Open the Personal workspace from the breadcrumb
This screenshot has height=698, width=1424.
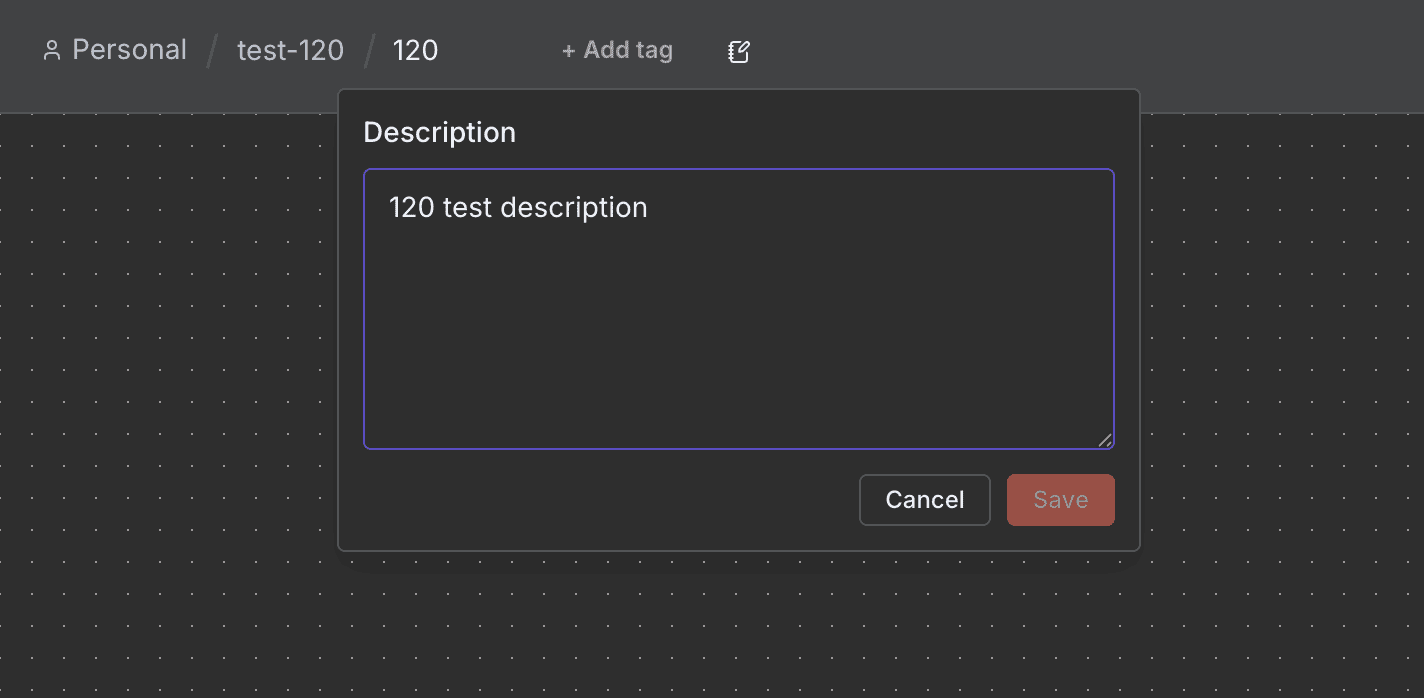[128, 49]
